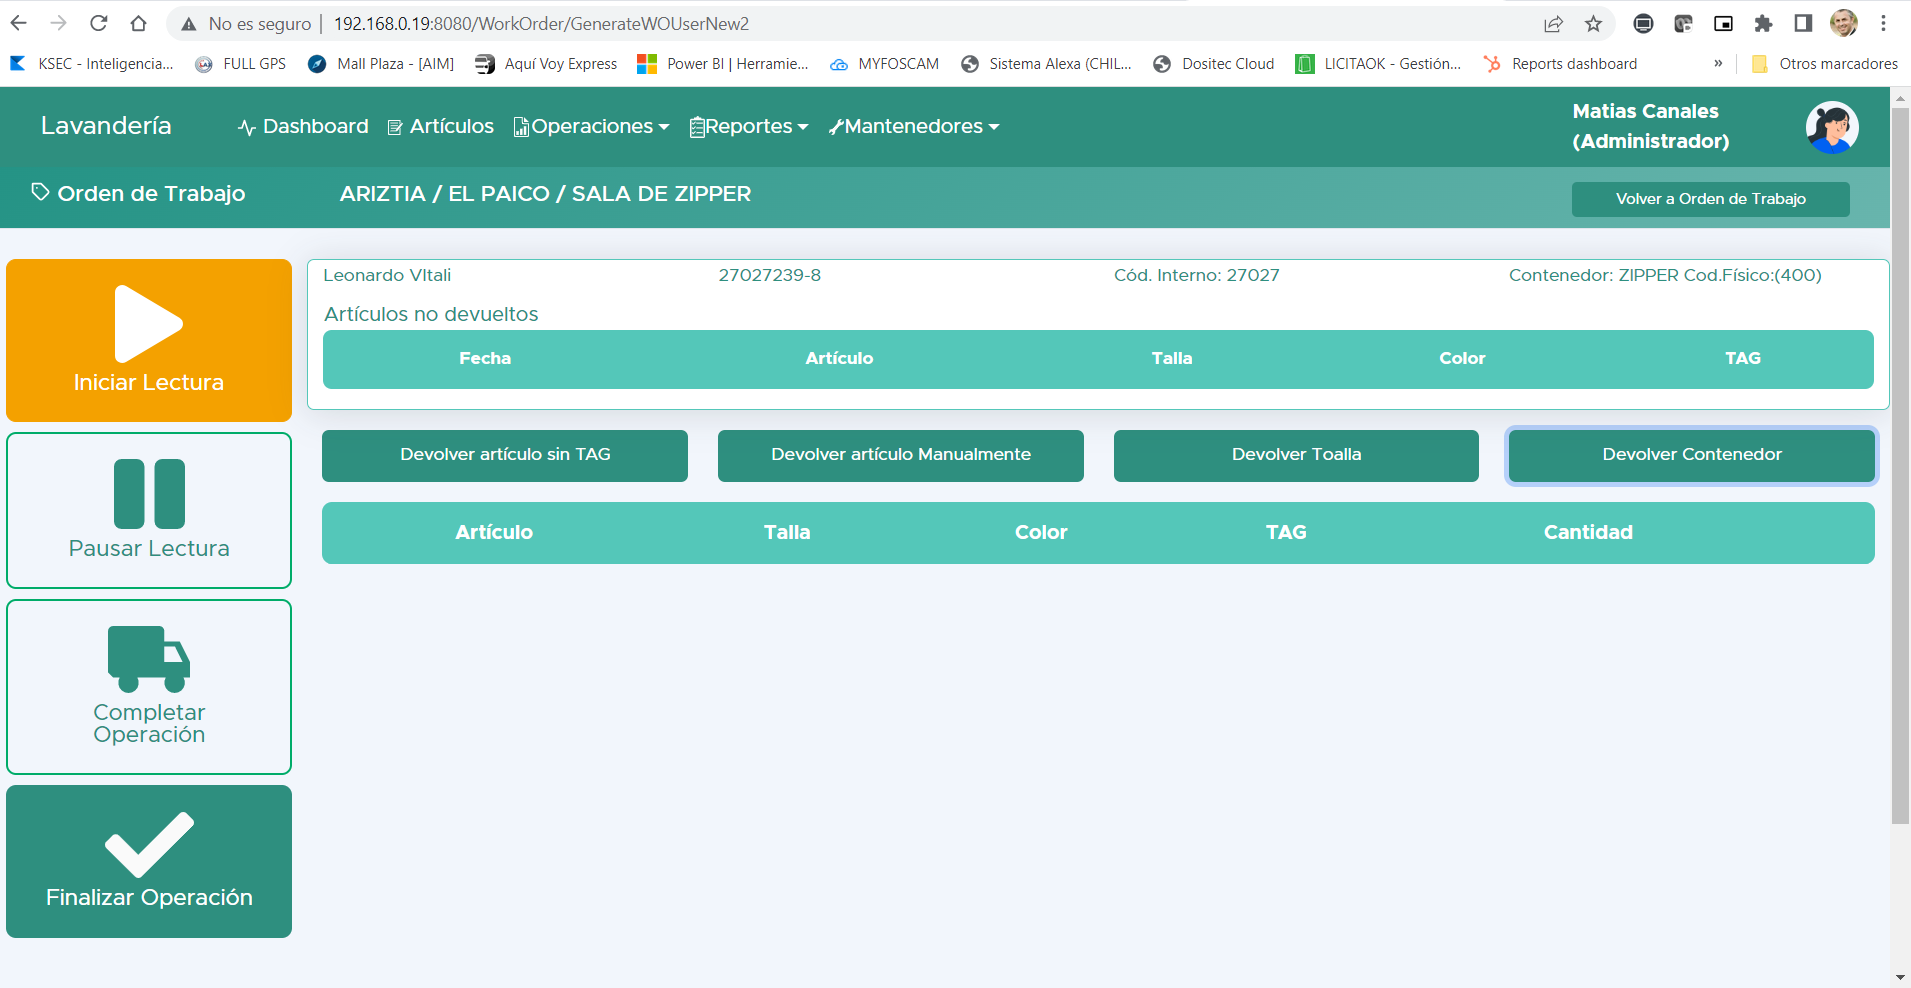Expand the Operaciones menu
Screen dimensions: 1911x988
(591, 126)
